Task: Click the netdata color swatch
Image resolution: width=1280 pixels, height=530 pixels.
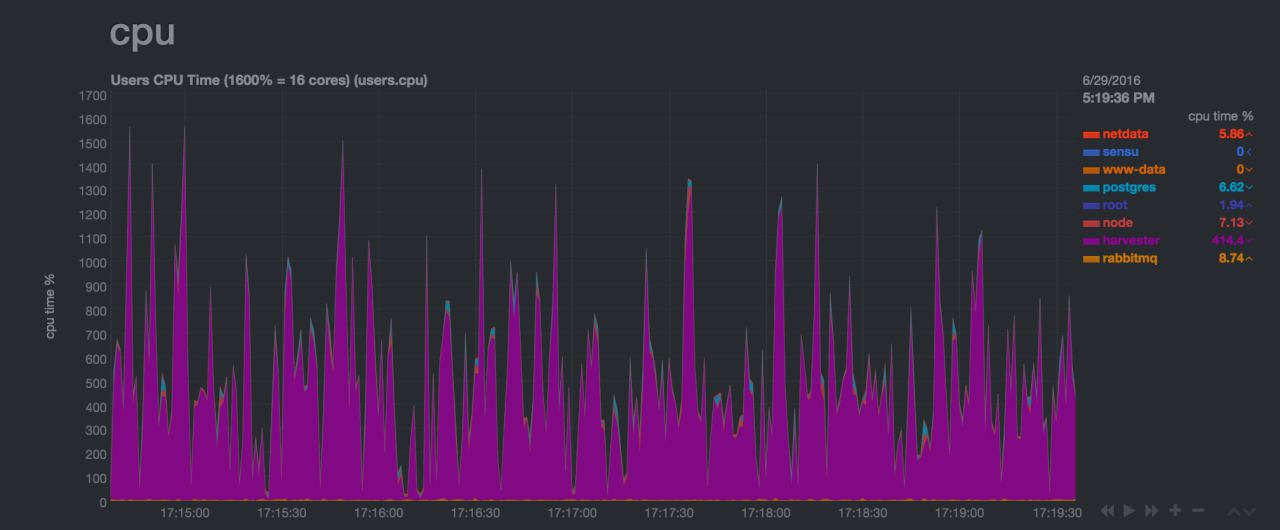Action: (x=1091, y=135)
